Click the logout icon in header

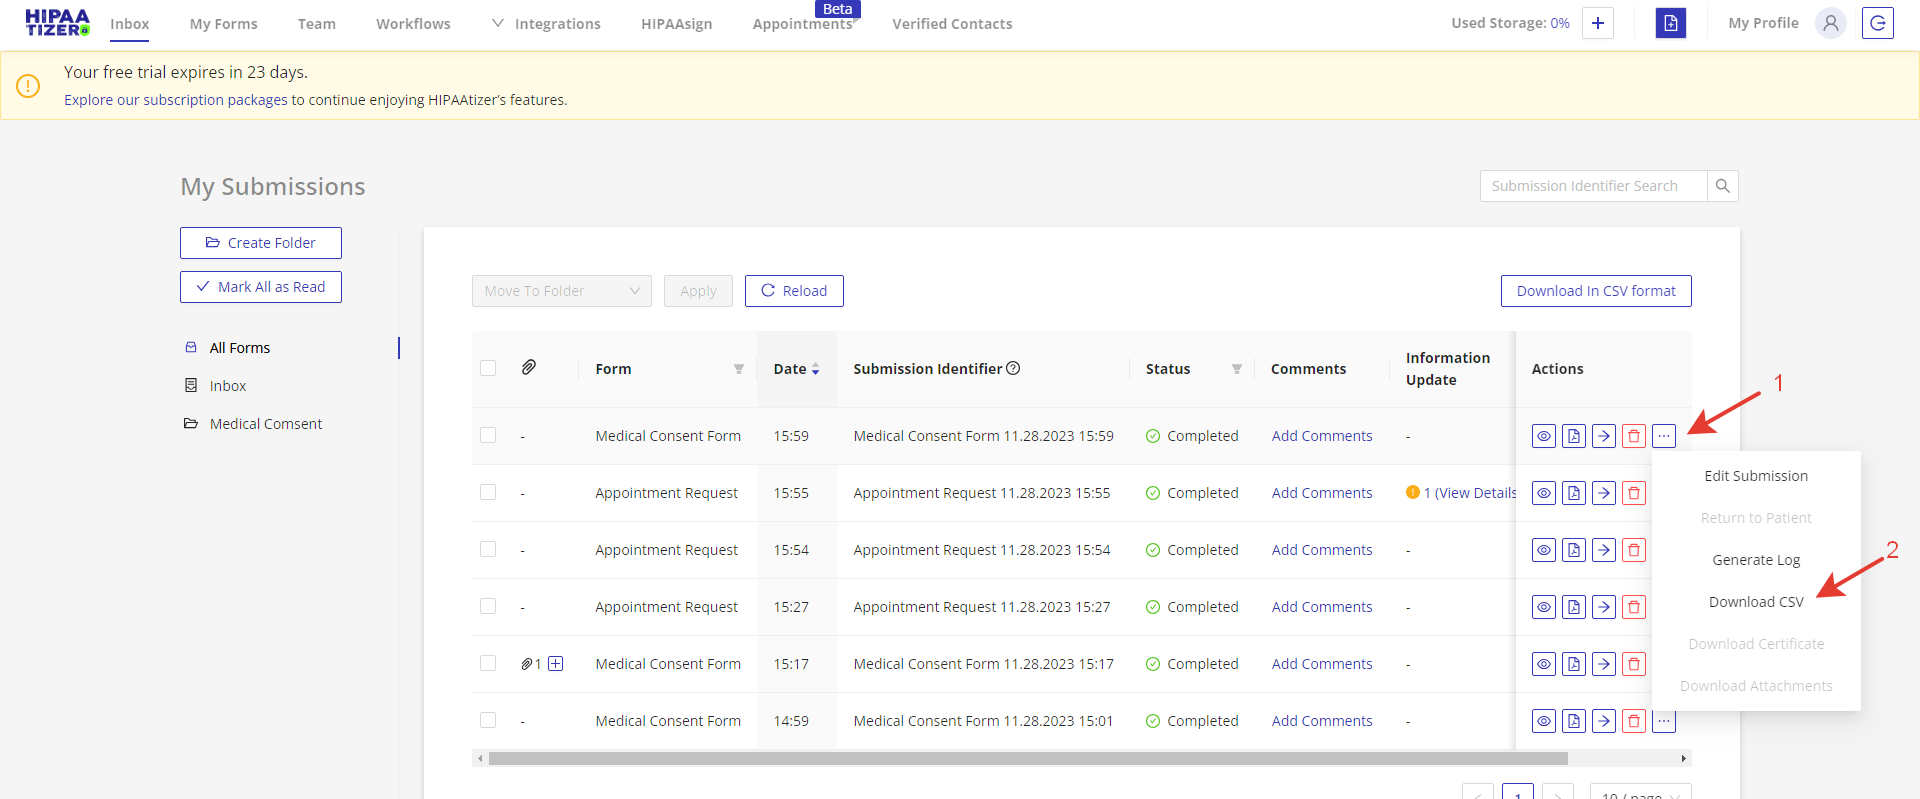tap(1878, 23)
